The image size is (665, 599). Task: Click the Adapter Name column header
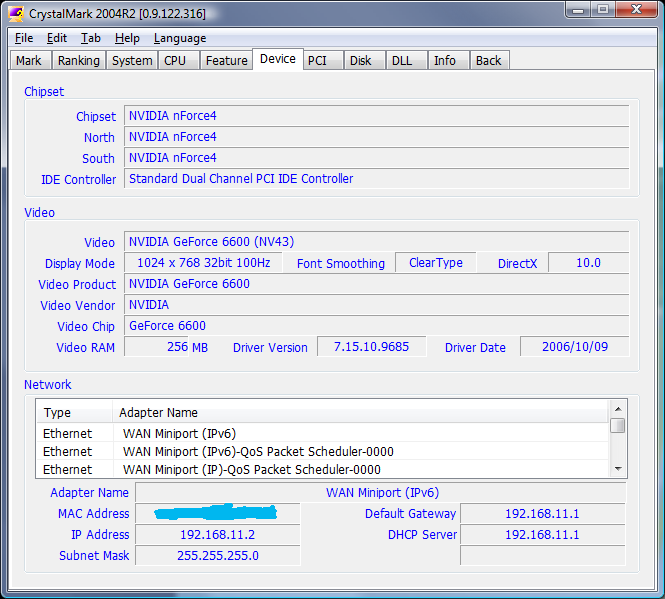360,412
